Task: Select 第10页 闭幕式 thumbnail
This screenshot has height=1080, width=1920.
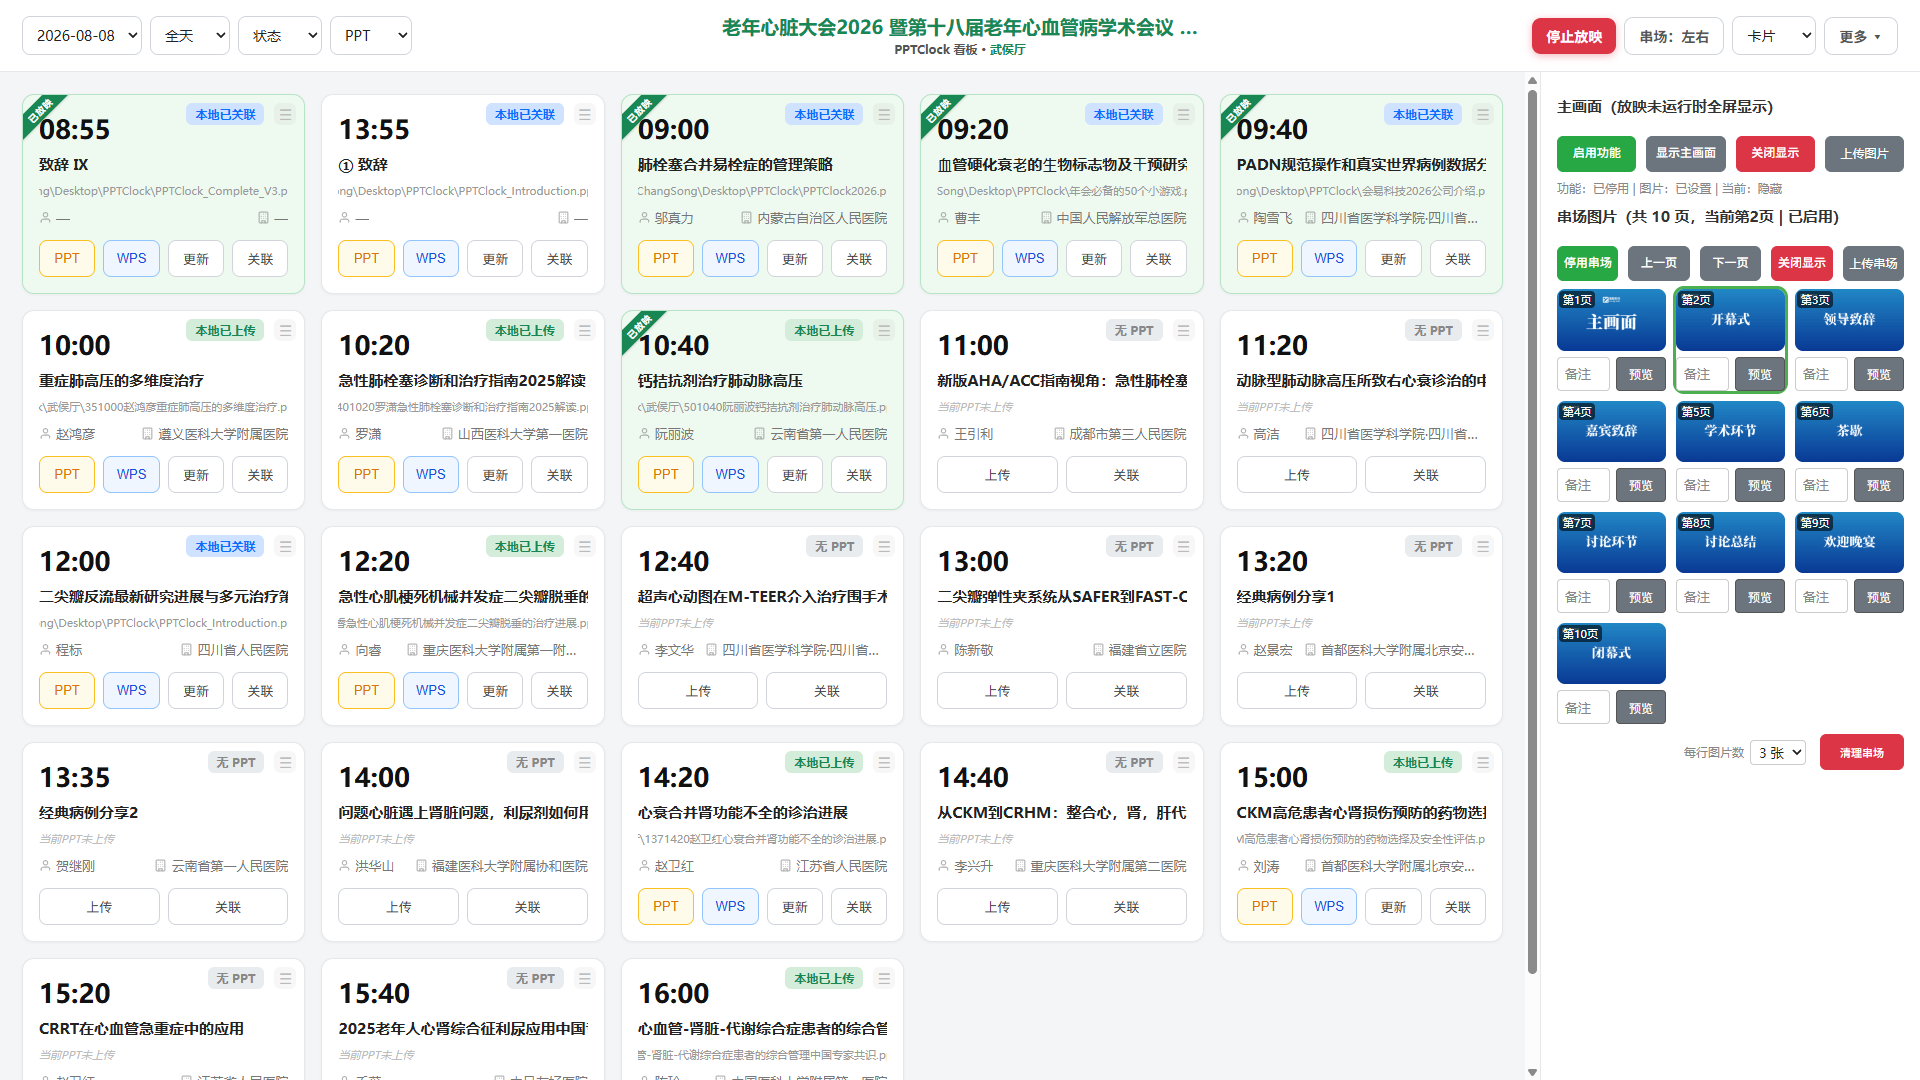Action: tap(1611, 653)
